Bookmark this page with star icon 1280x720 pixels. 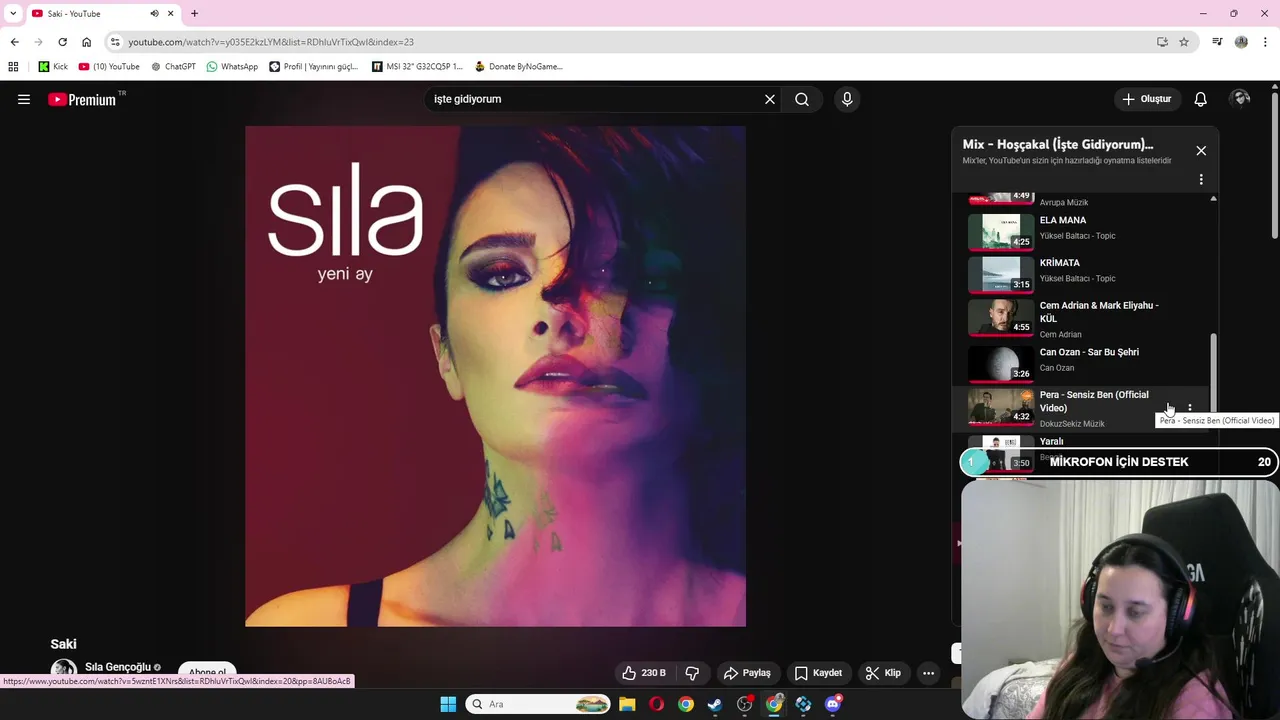pos(1184,42)
